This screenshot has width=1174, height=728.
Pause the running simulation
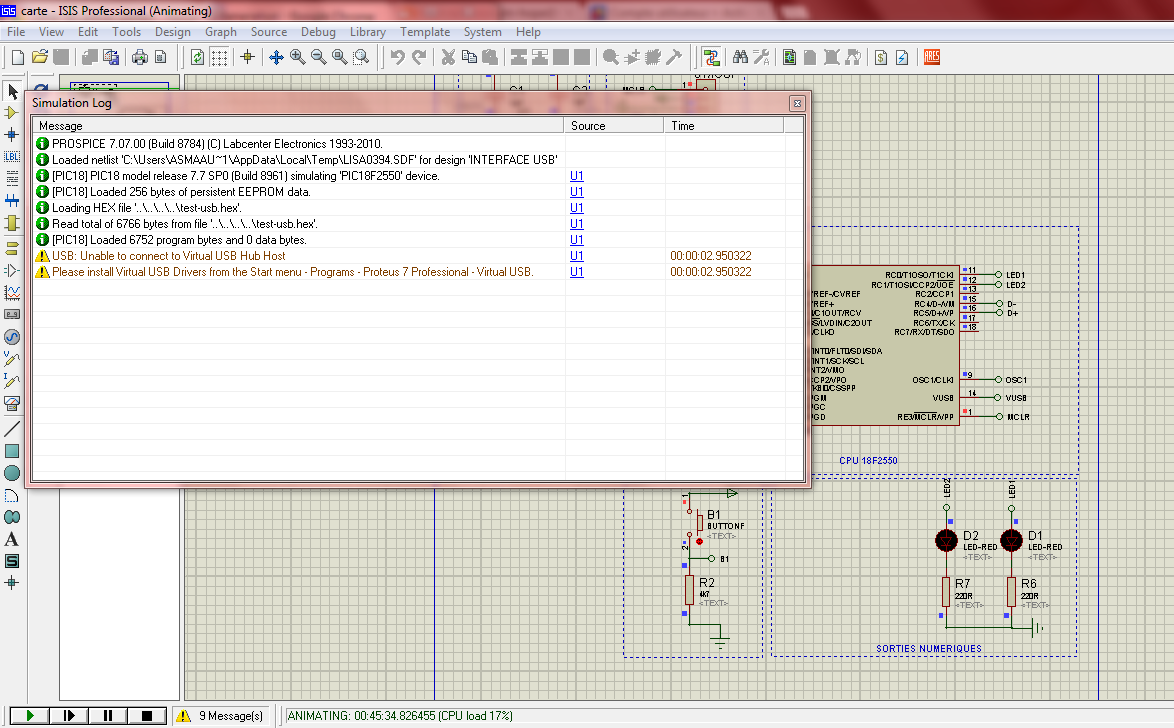(x=108, y=716)
